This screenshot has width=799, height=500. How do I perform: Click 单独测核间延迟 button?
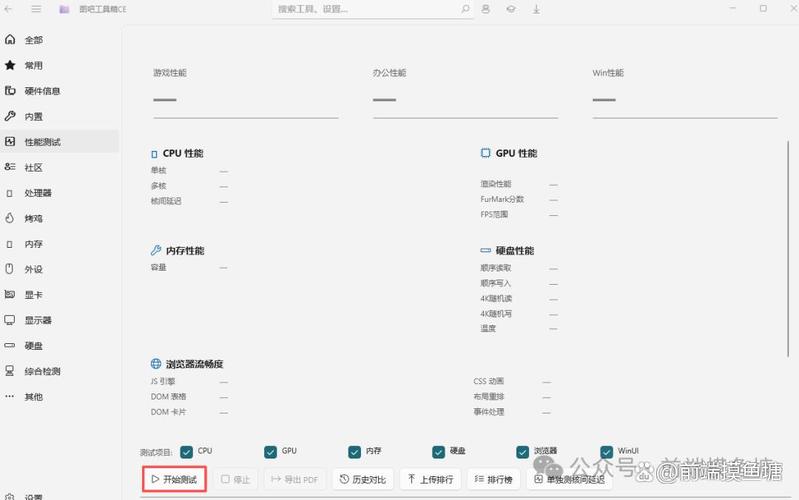point(569,479)
